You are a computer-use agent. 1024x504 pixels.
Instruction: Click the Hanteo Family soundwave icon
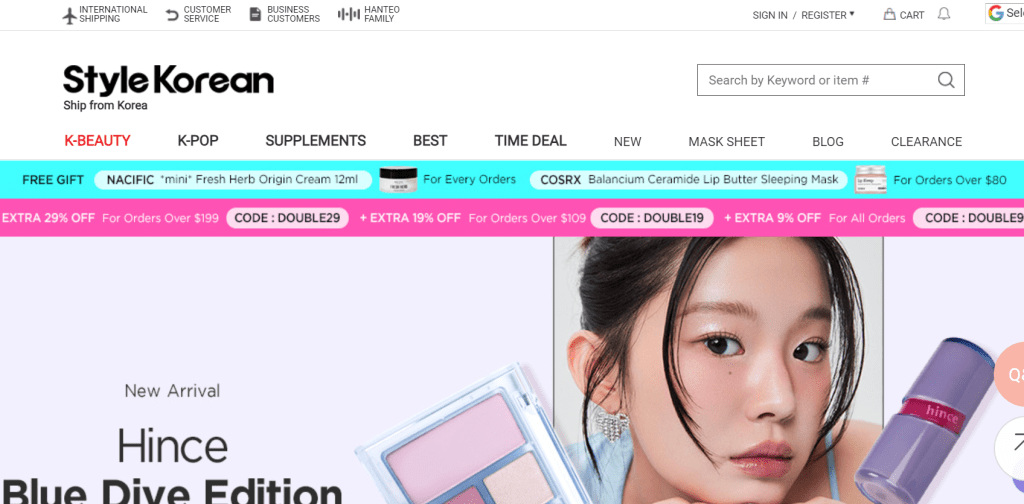[x=349, y=14]
